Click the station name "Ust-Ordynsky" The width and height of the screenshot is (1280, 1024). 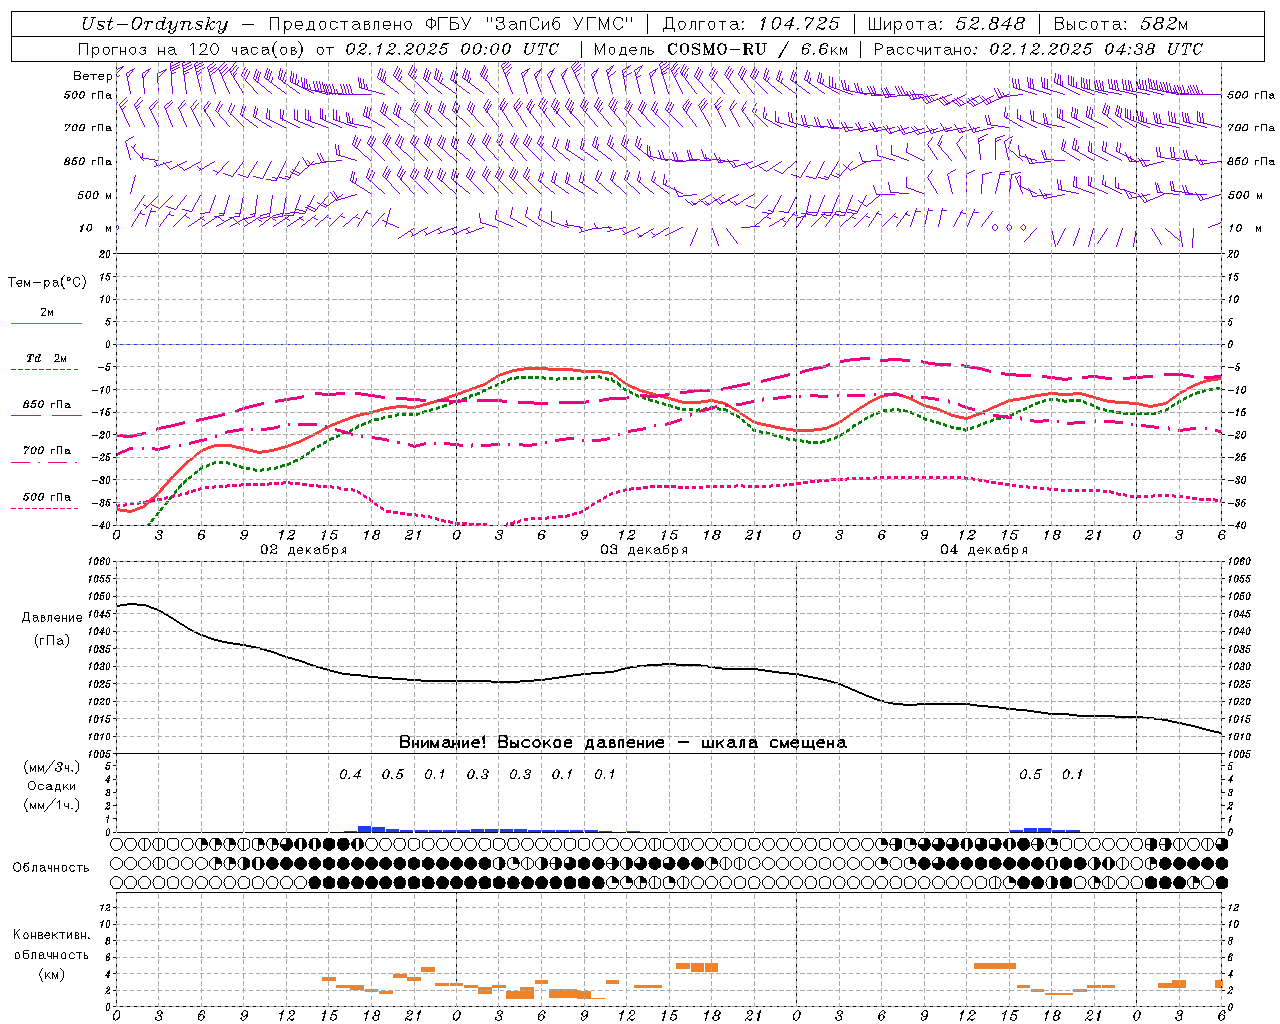point(154,25)
